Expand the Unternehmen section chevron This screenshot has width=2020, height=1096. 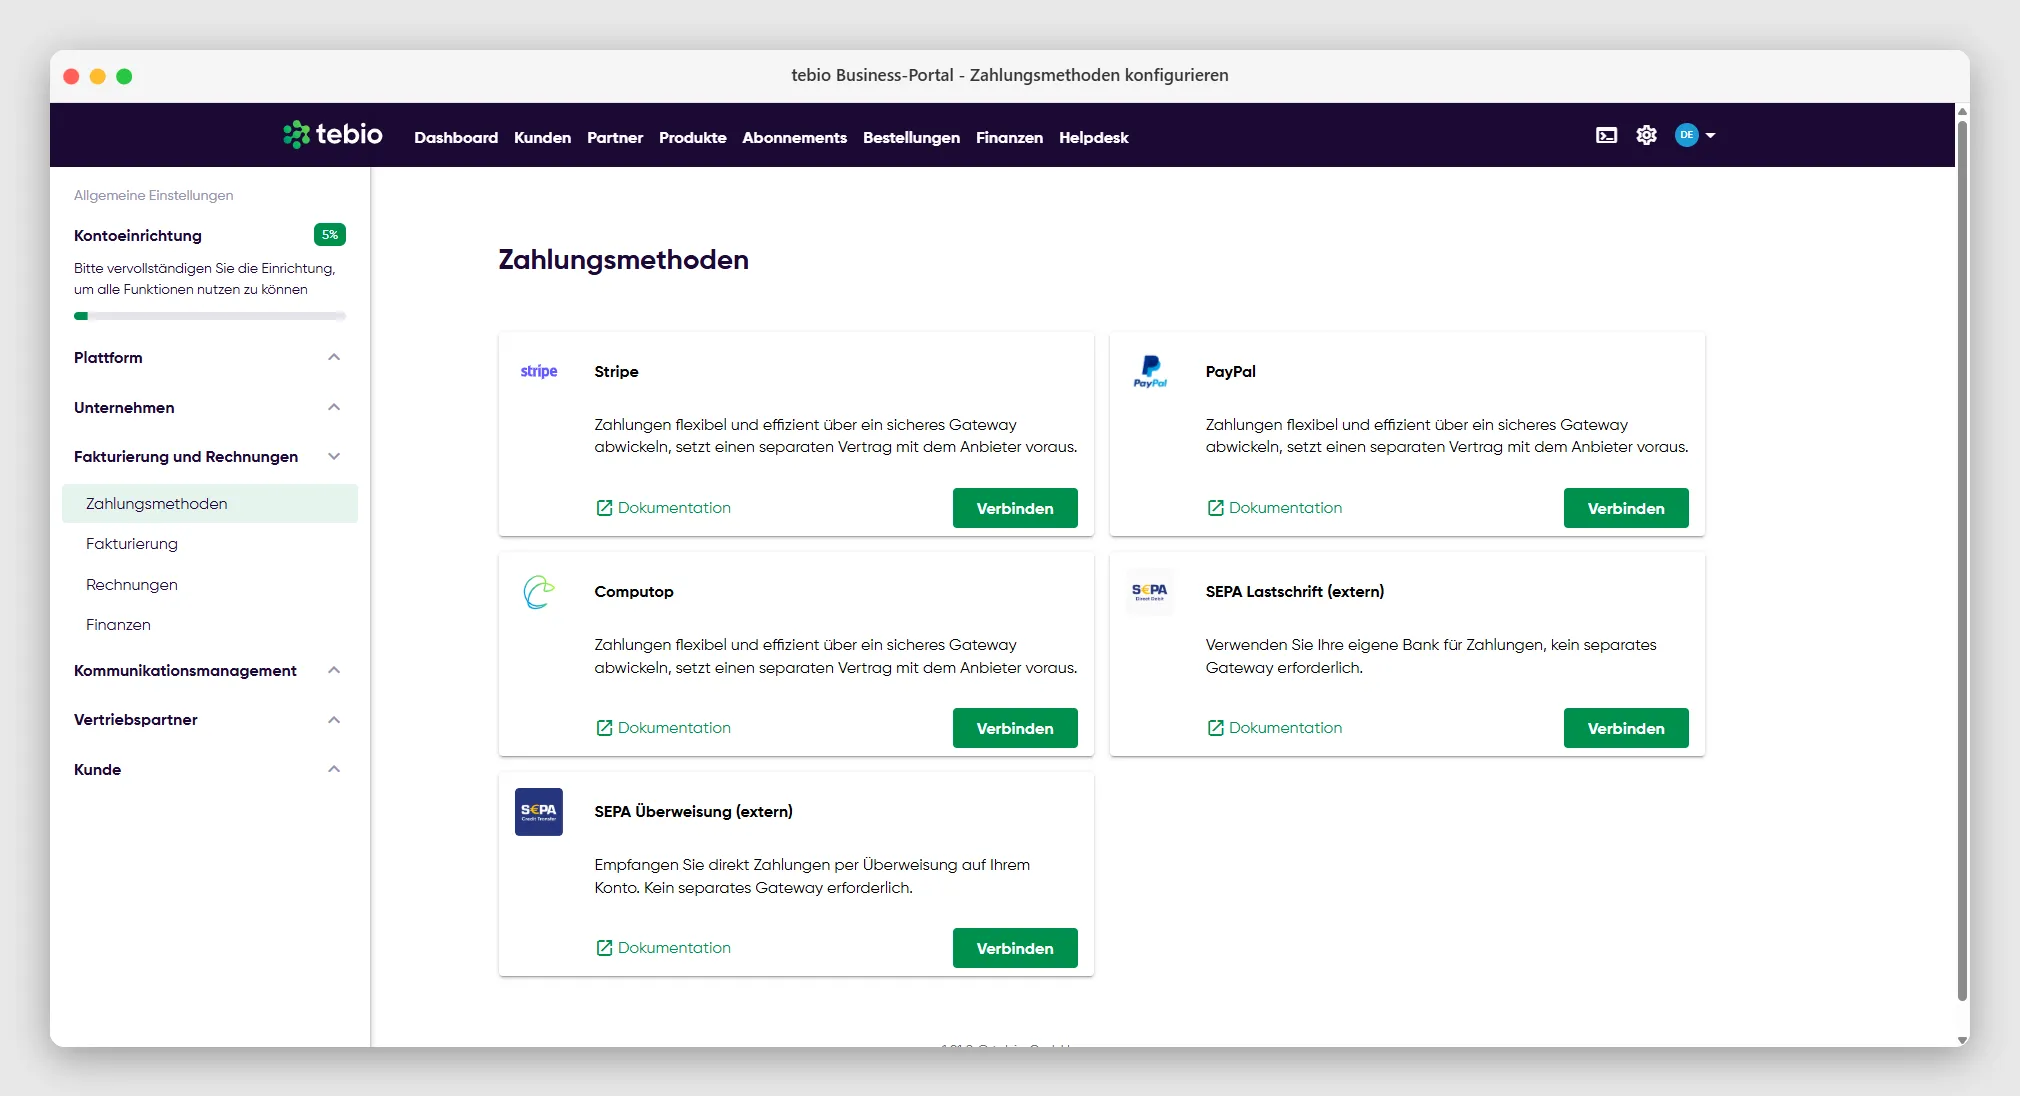pyautogui.click(x=334, y=407)
